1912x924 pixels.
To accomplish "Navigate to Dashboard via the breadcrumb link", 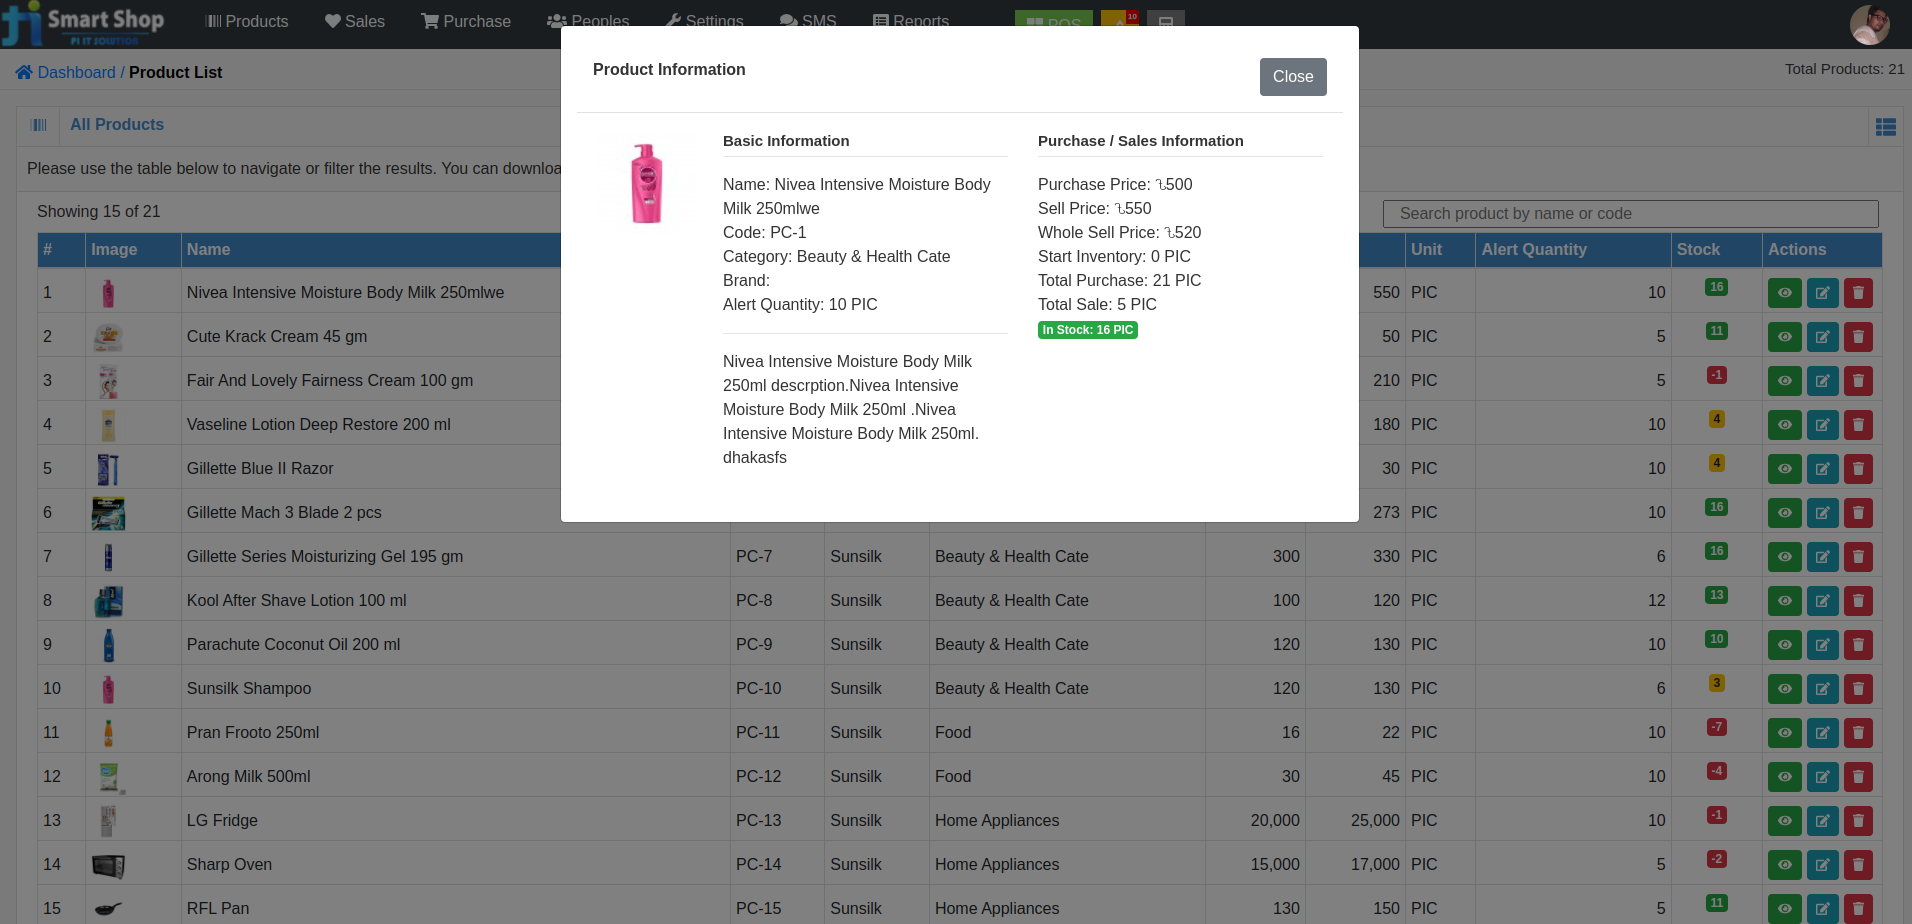I will click(75, 72).
